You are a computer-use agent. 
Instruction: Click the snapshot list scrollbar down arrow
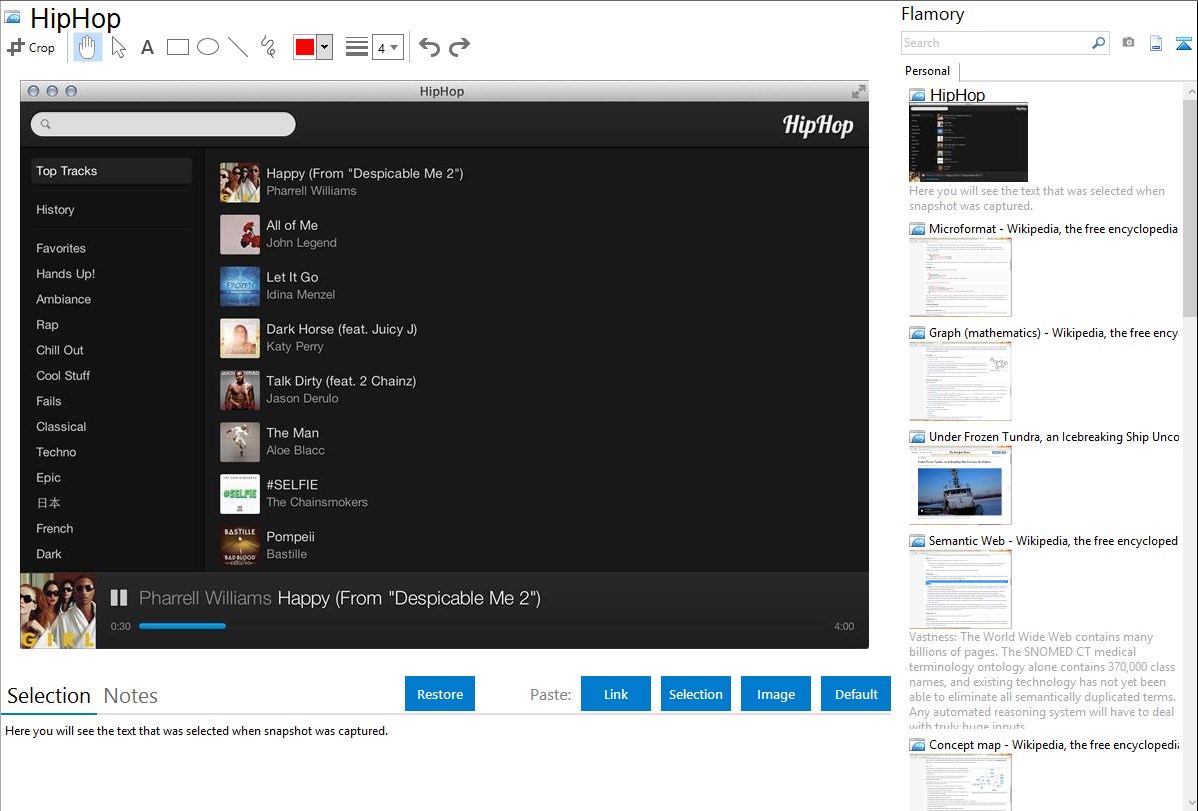click(1190, 803)
